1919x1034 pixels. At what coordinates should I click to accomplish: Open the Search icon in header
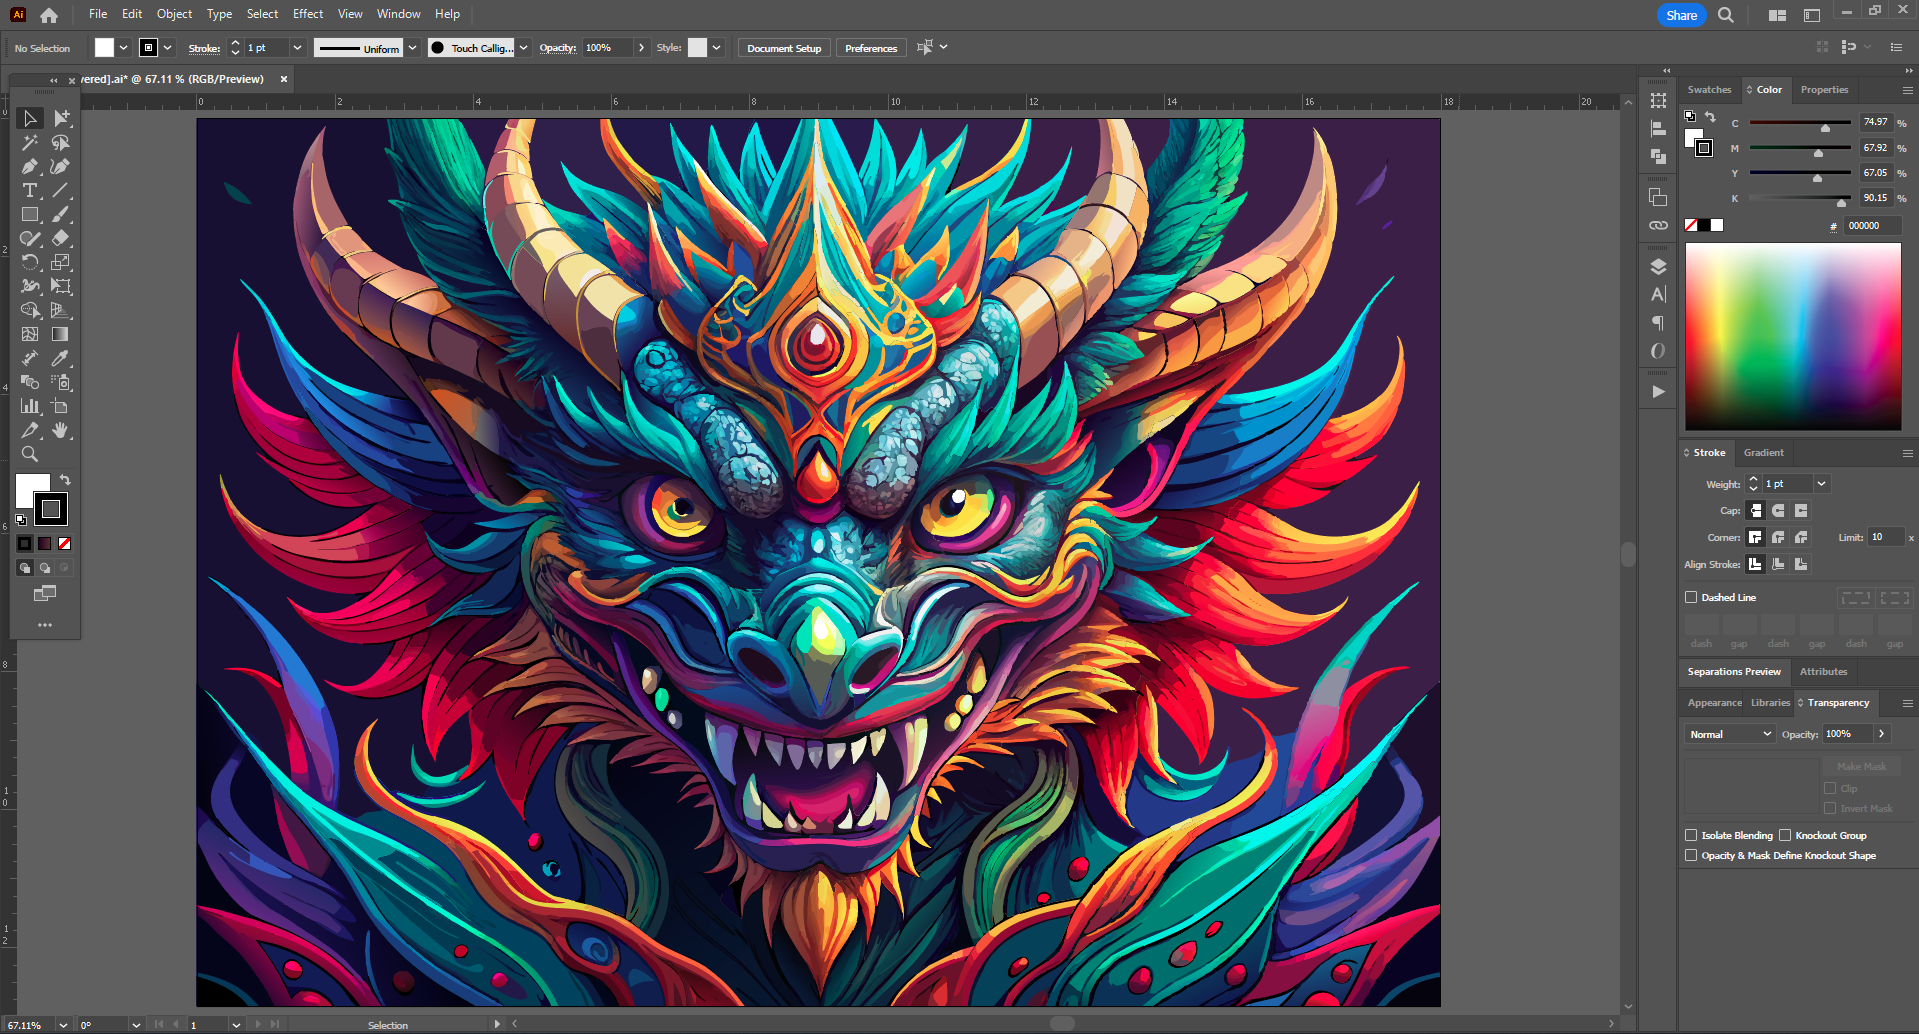pos(1726,15)
